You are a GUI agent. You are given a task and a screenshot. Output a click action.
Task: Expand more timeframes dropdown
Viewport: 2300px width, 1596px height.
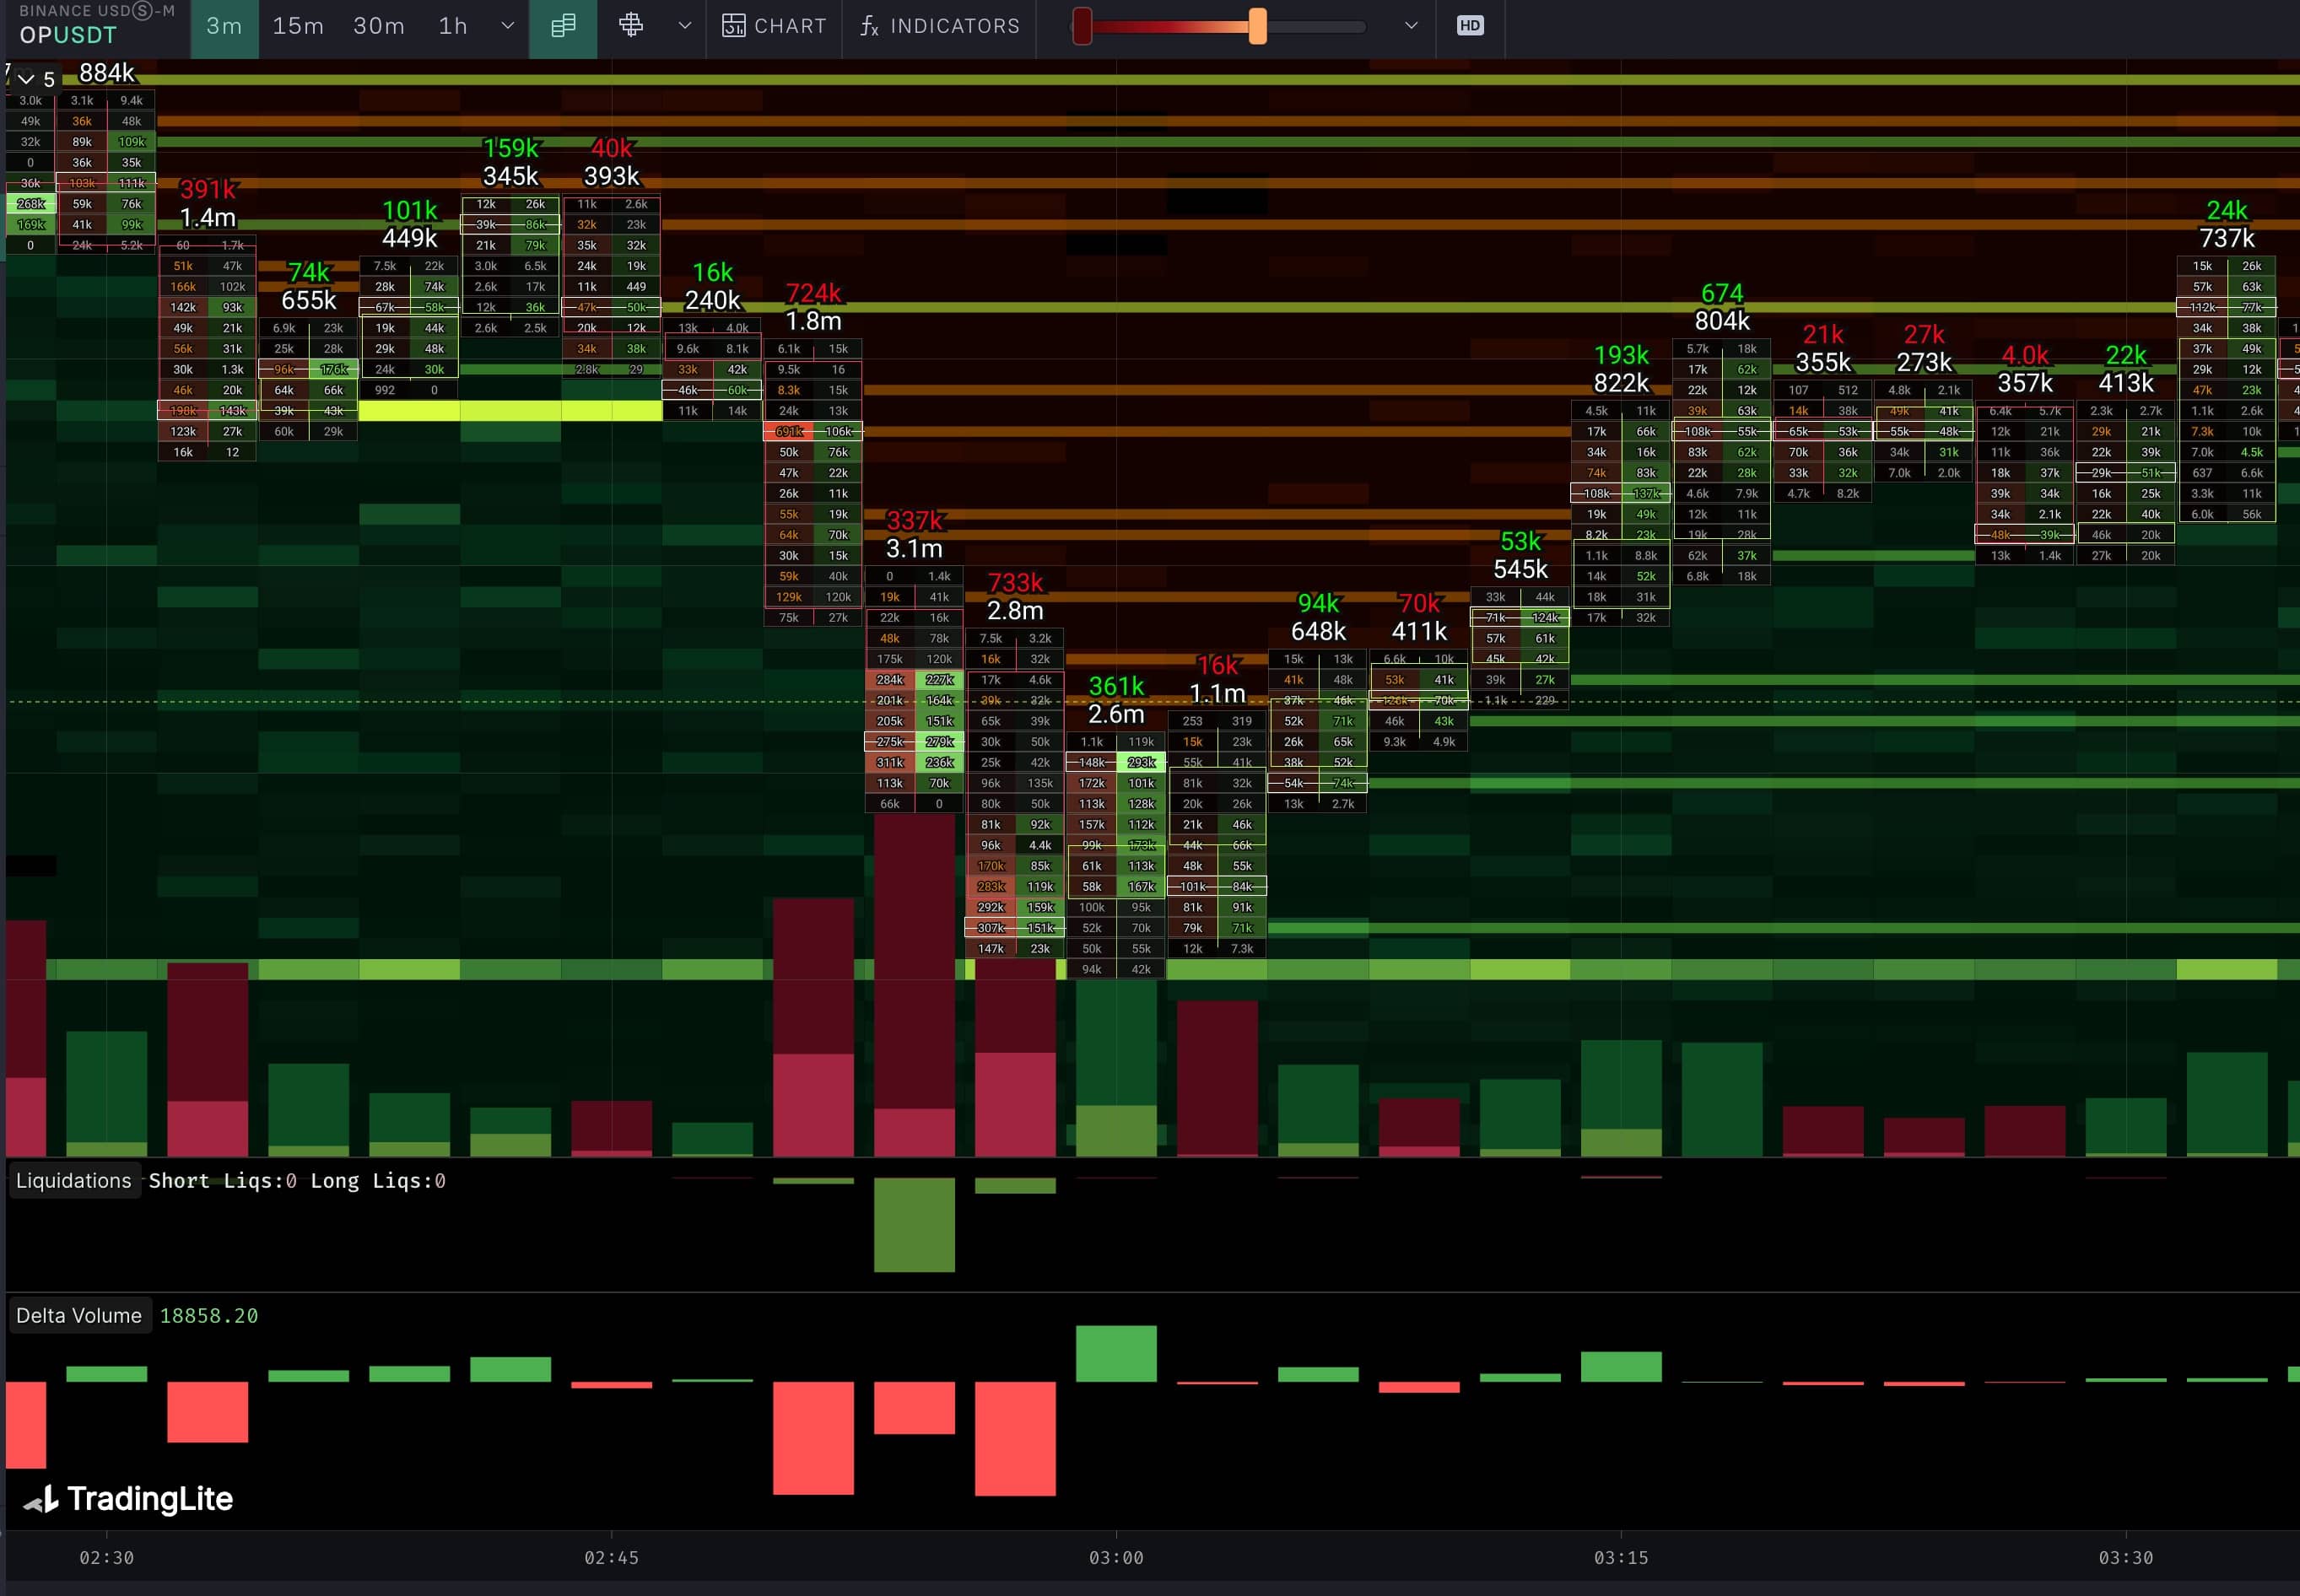point(508,26)
